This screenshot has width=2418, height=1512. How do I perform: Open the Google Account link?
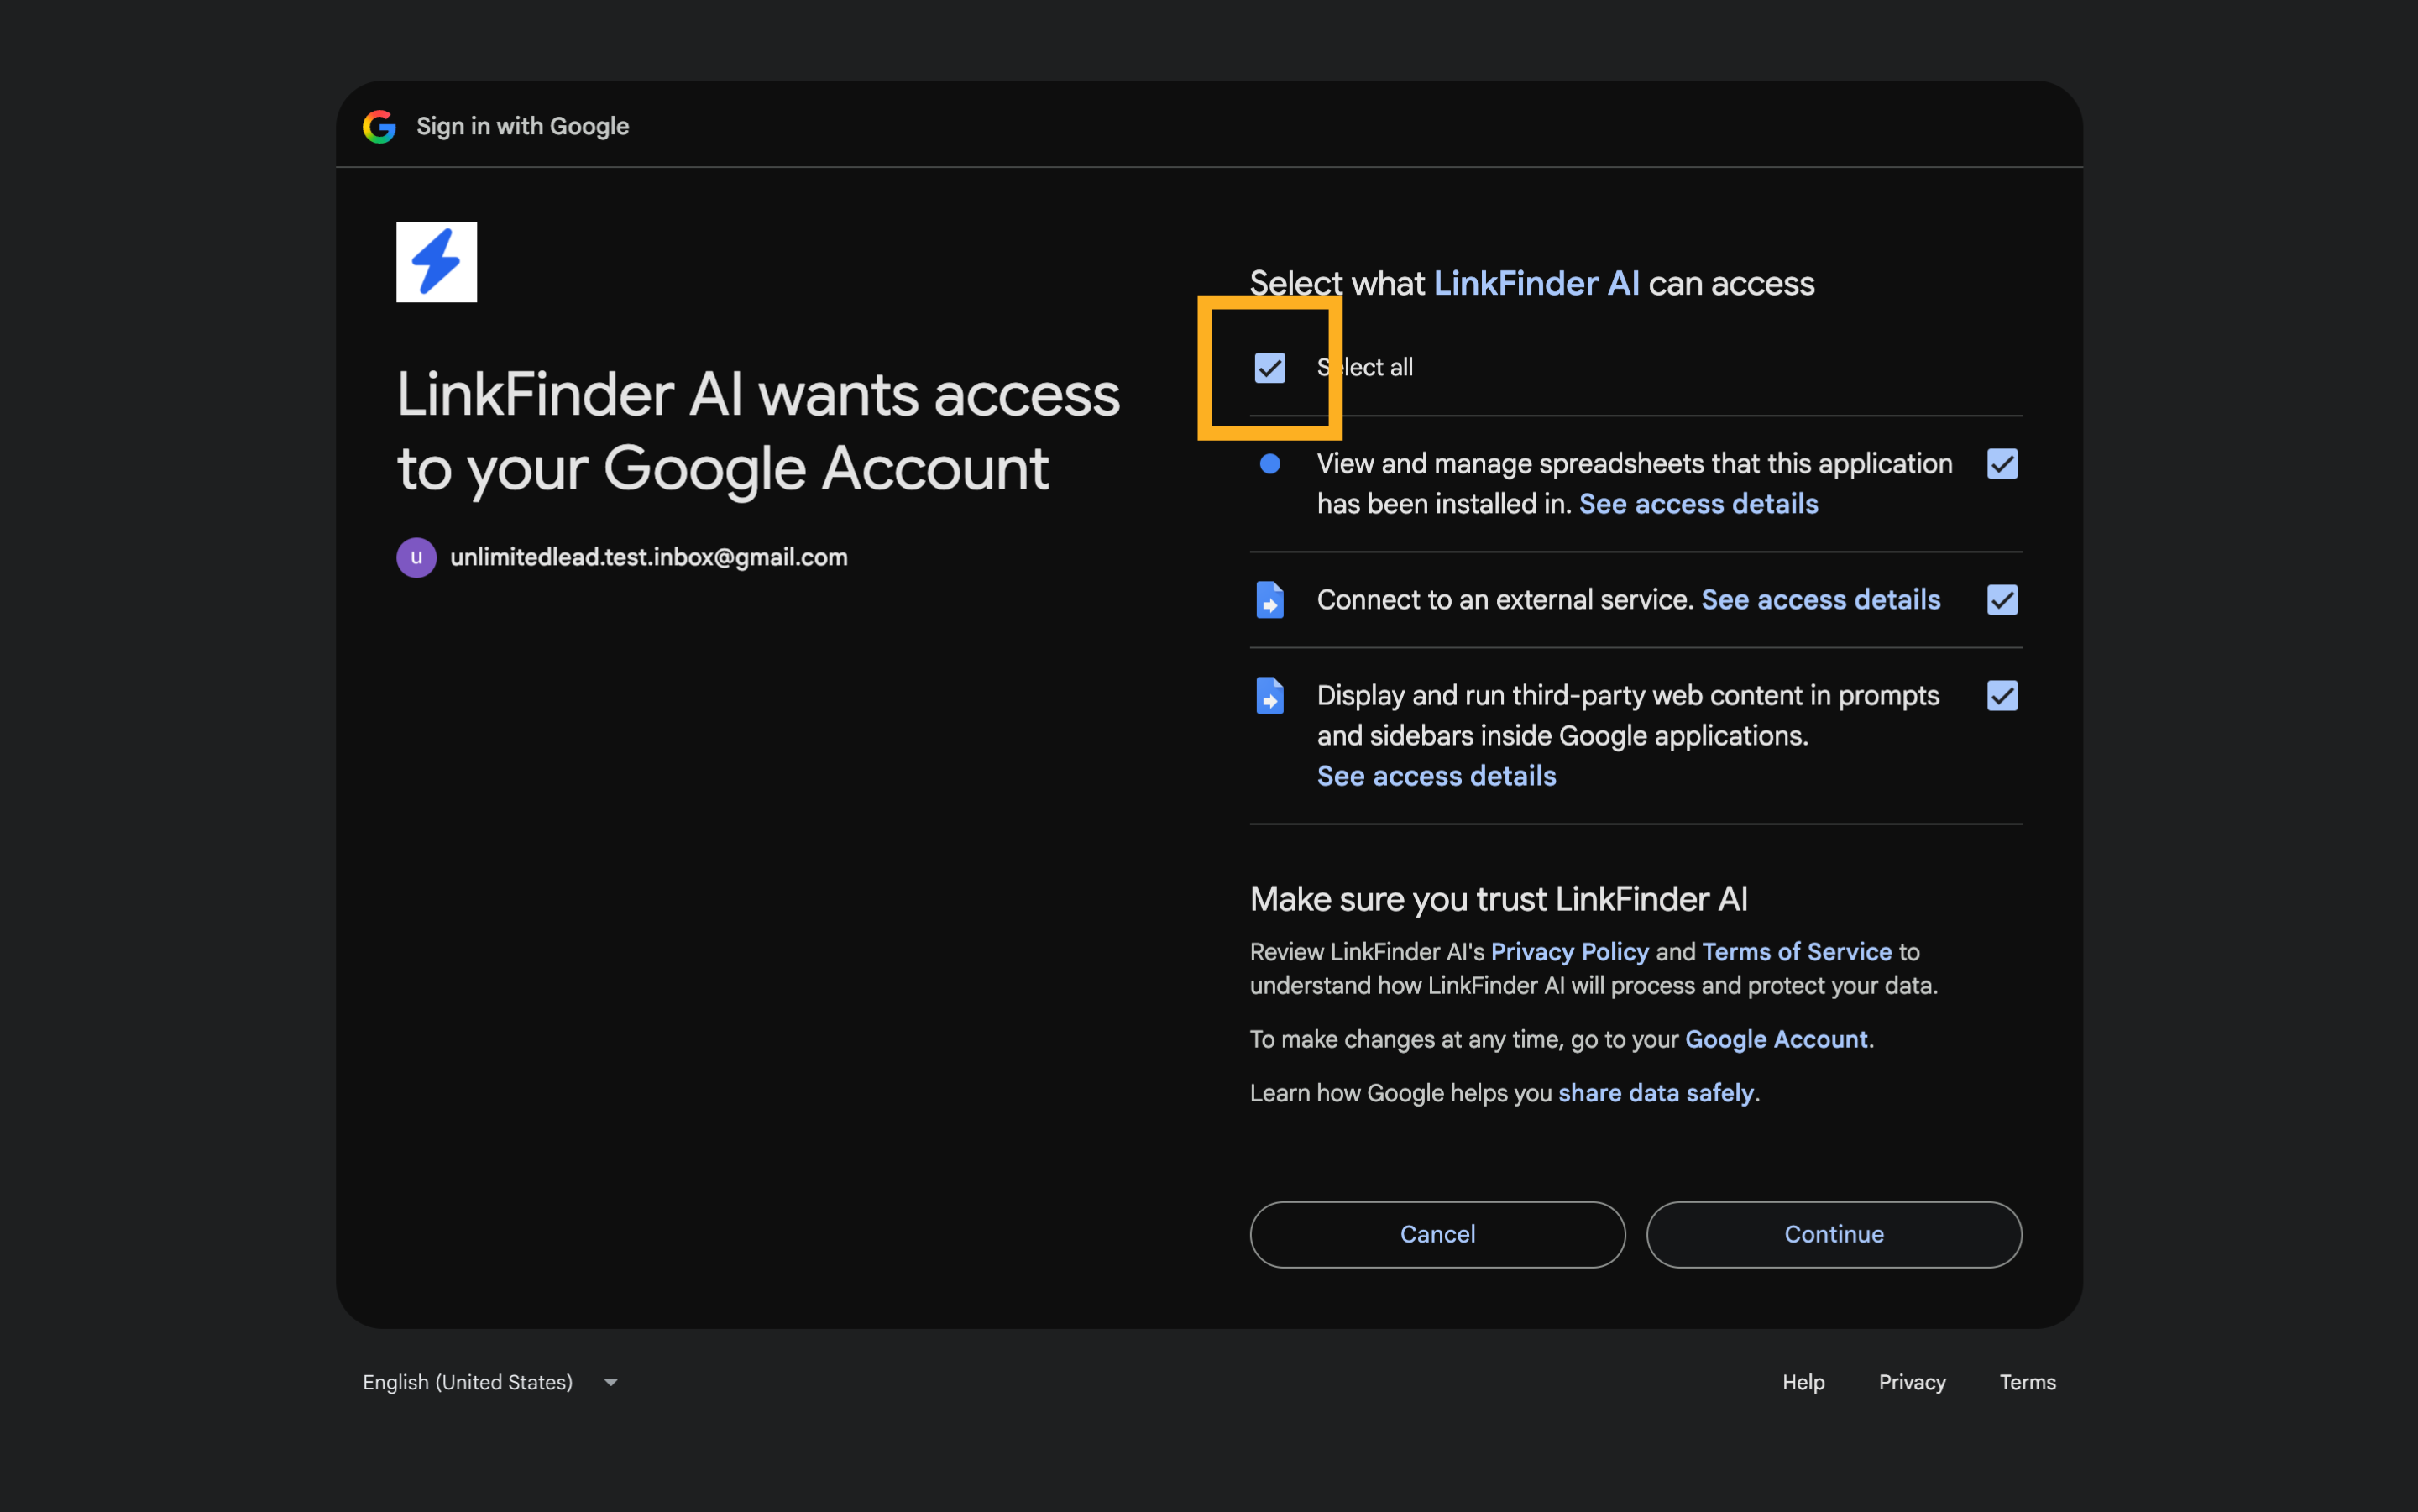tap(1776, 1040)
